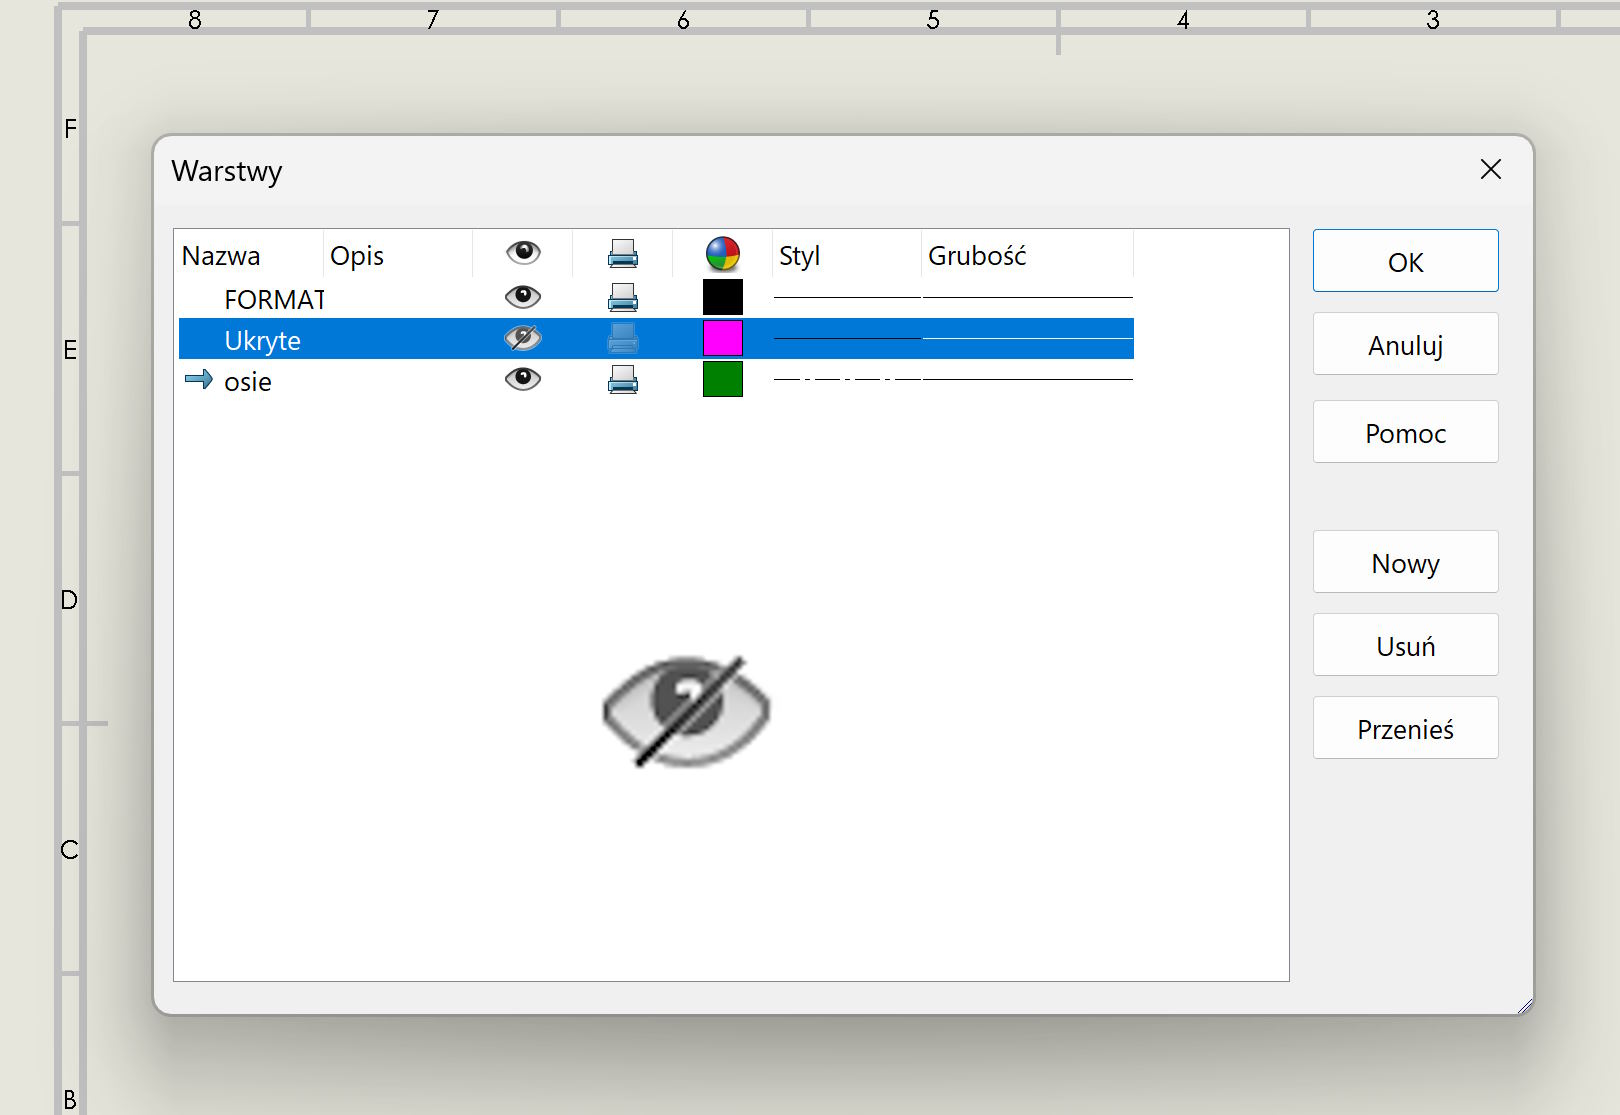The image size is (1620, 1115).
Task: Click the printer column header icon
Action: tap(622, 254)
